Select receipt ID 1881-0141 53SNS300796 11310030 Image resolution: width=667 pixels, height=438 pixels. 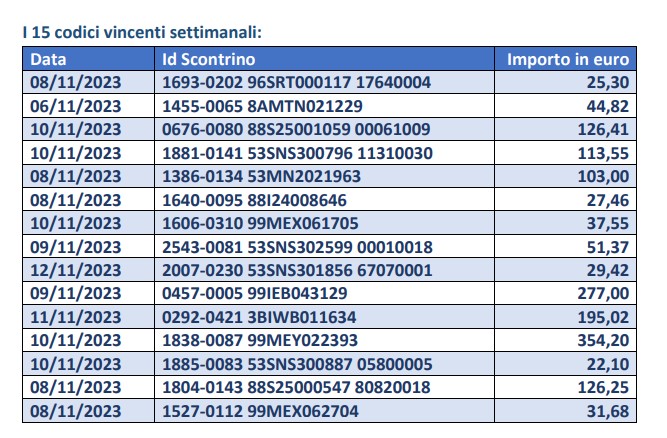(x=297, y=154)
